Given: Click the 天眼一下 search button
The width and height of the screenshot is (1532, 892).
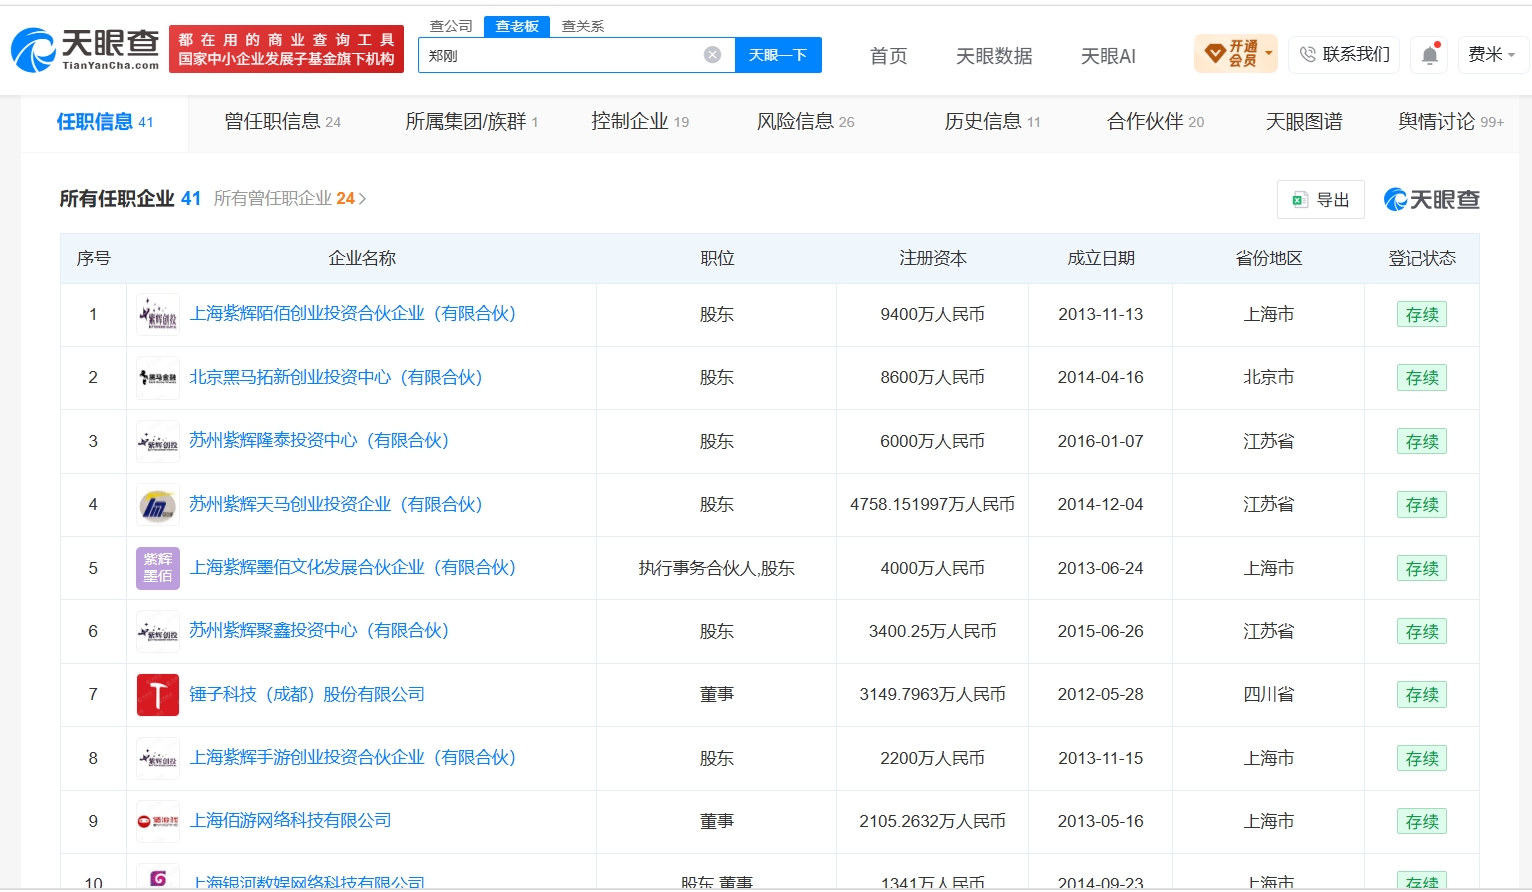Looking at the screenshot, I should pyautogui.click(x=778, y=55).
